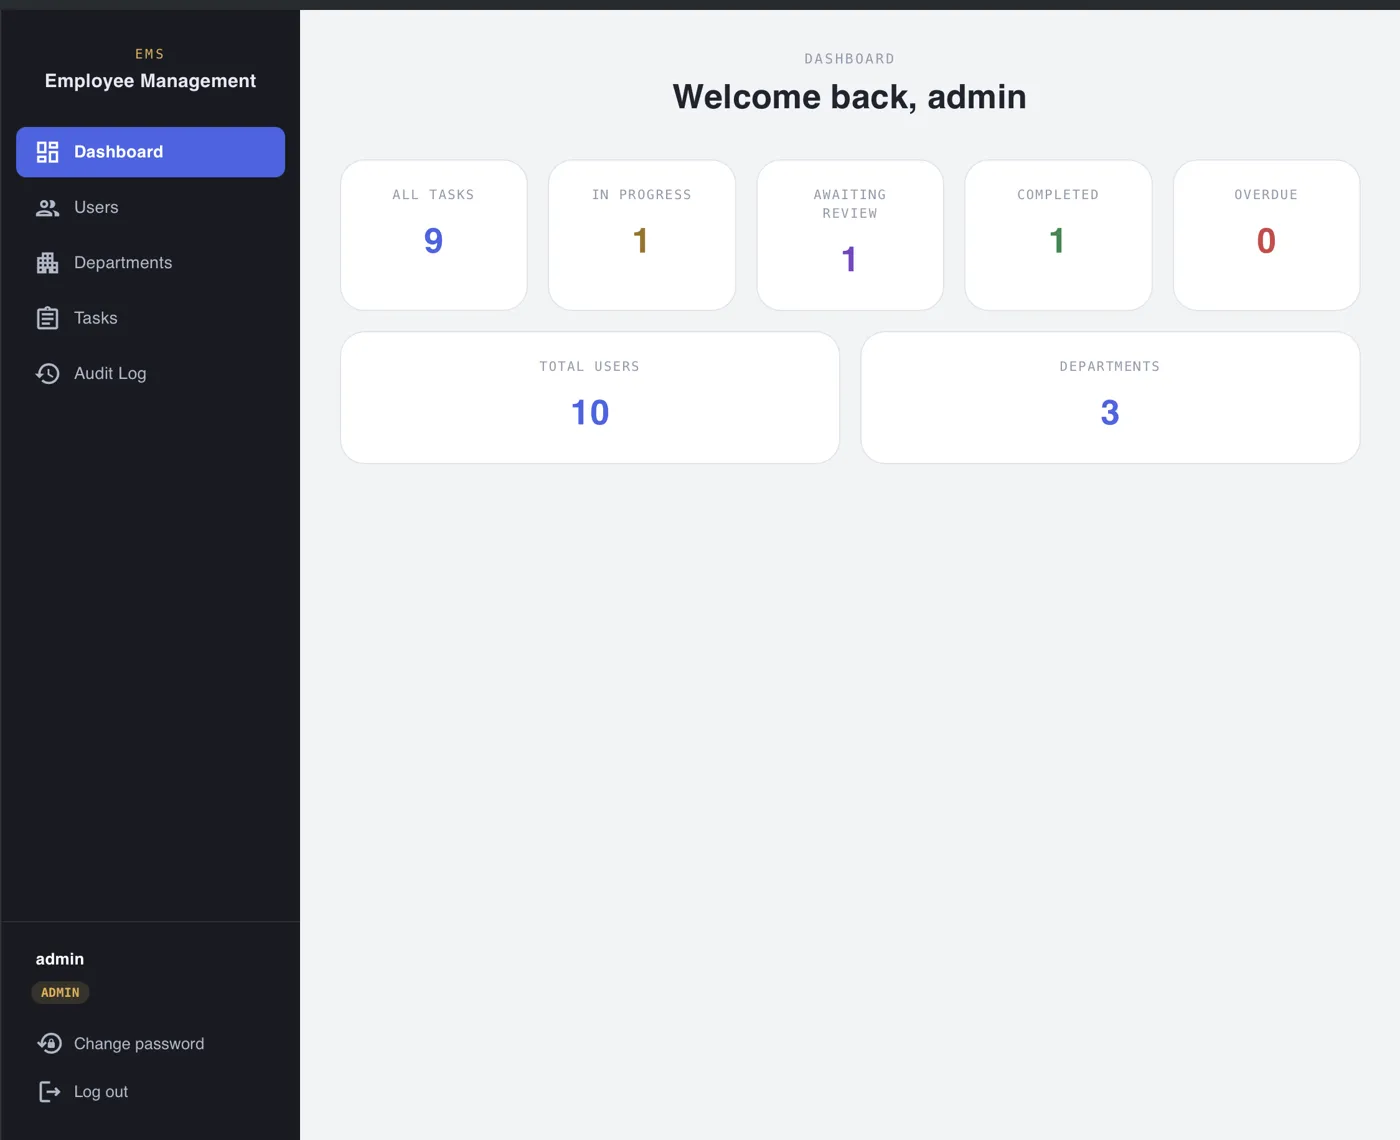Click the ADMIN role badge
Viewport: 1400px width, 1140px height.
[x=60, y=993]
